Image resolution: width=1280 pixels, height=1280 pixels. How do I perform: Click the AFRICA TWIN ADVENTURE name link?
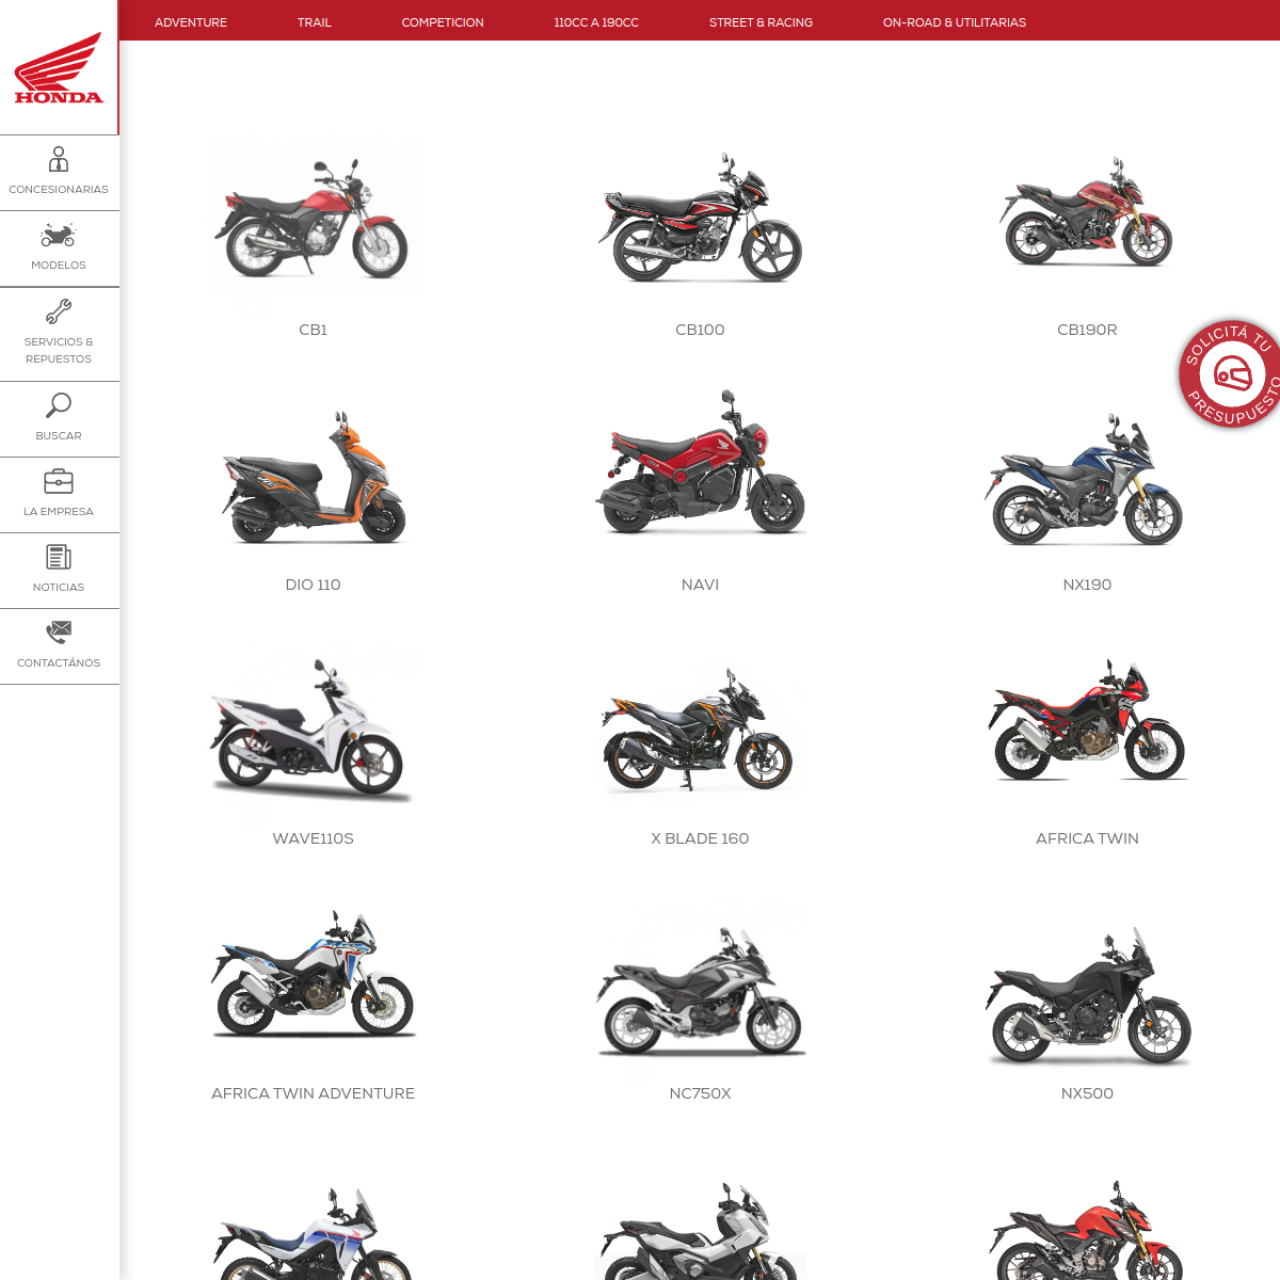[313, 1094]
